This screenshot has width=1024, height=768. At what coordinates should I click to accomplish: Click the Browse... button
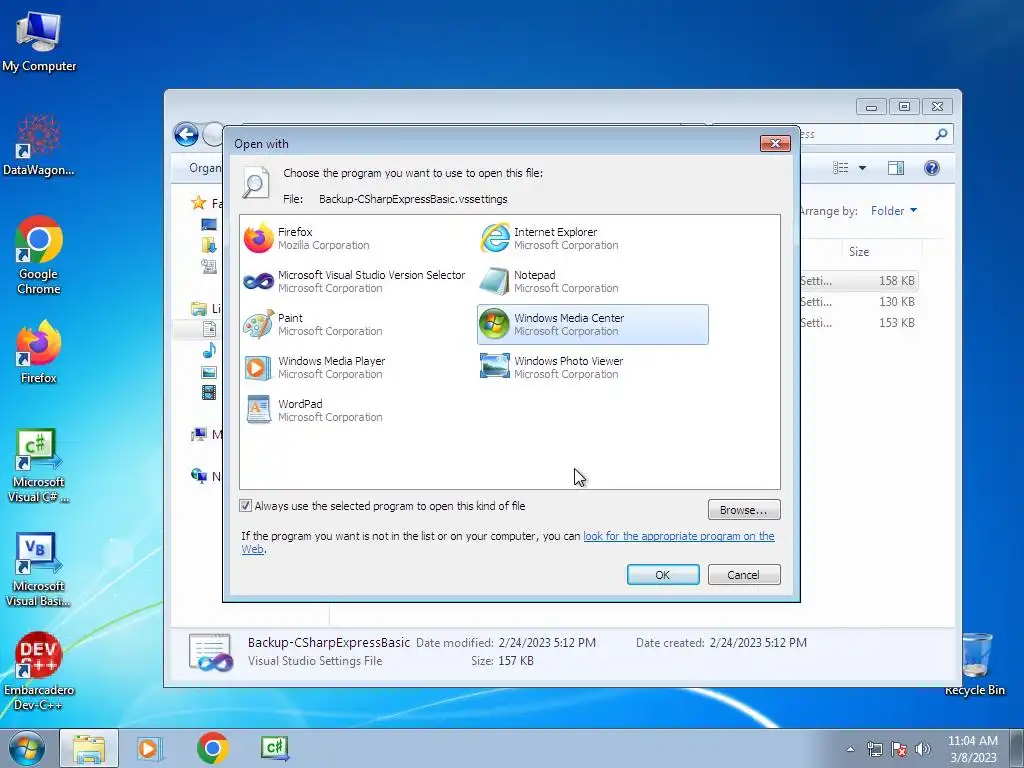(x=744, y=510)
